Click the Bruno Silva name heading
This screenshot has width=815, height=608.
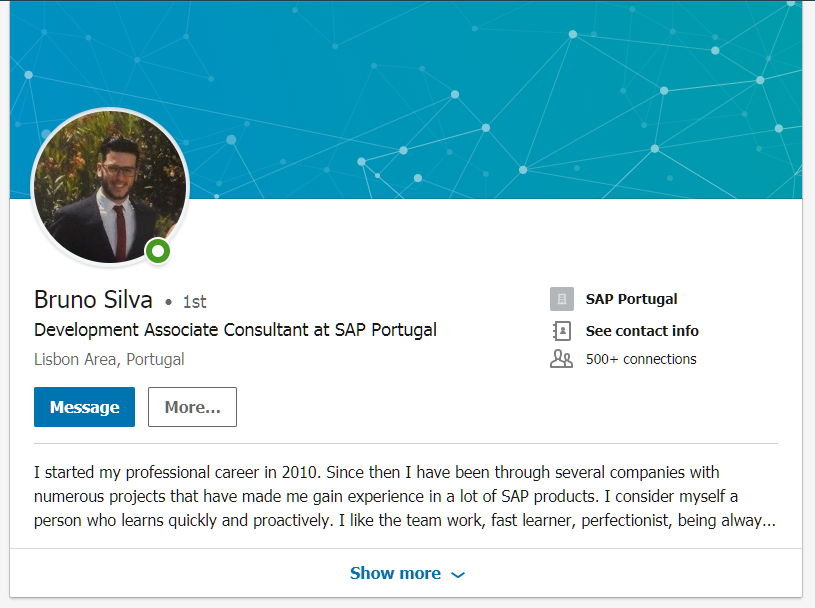(x=93, y=300)
